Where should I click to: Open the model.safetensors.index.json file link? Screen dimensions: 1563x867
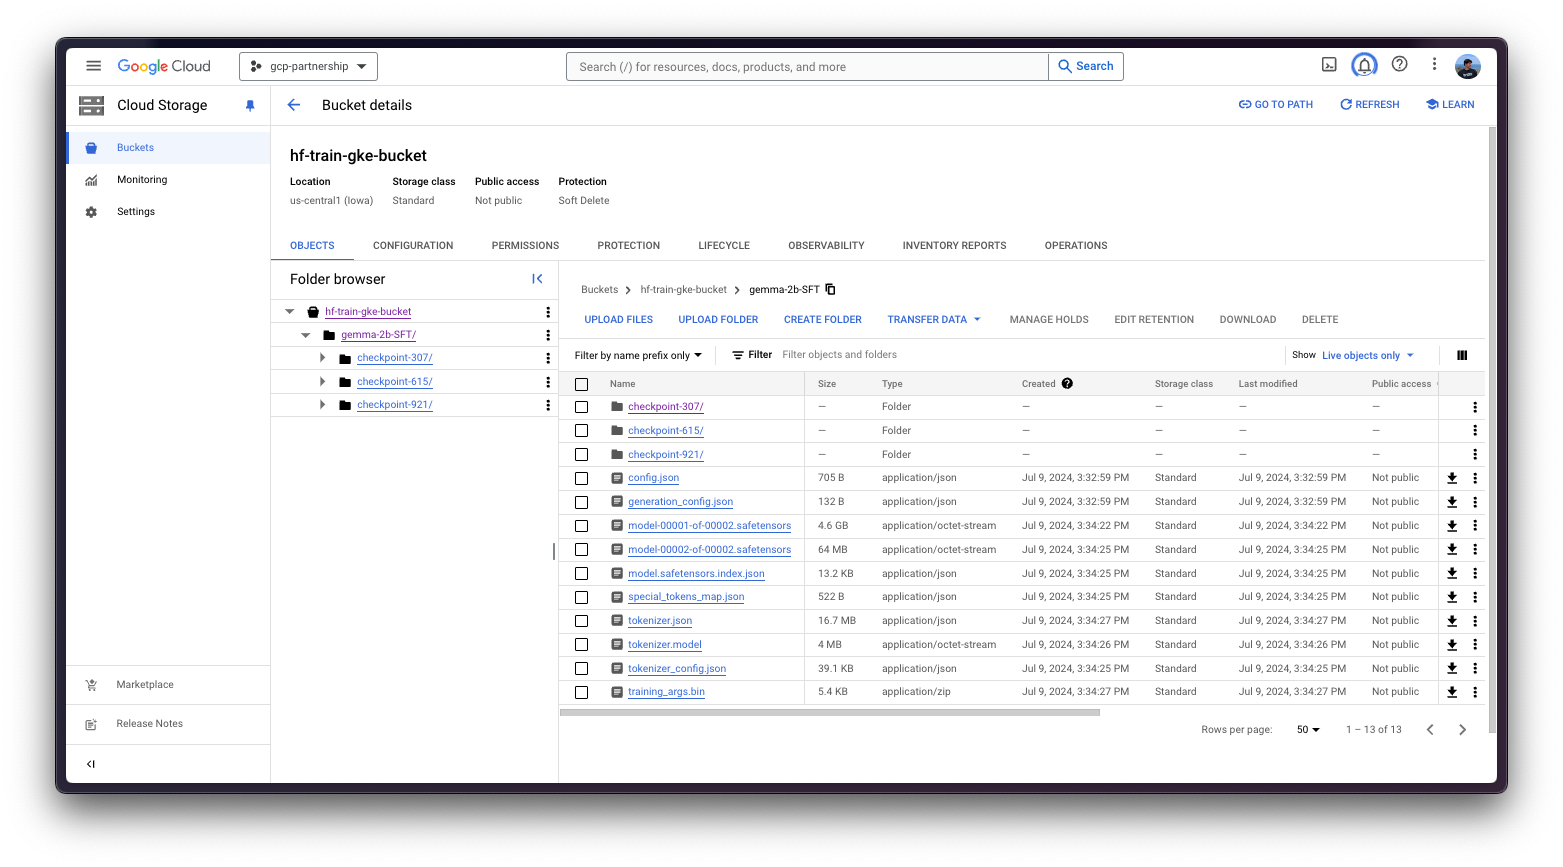(x=696, y=574)
